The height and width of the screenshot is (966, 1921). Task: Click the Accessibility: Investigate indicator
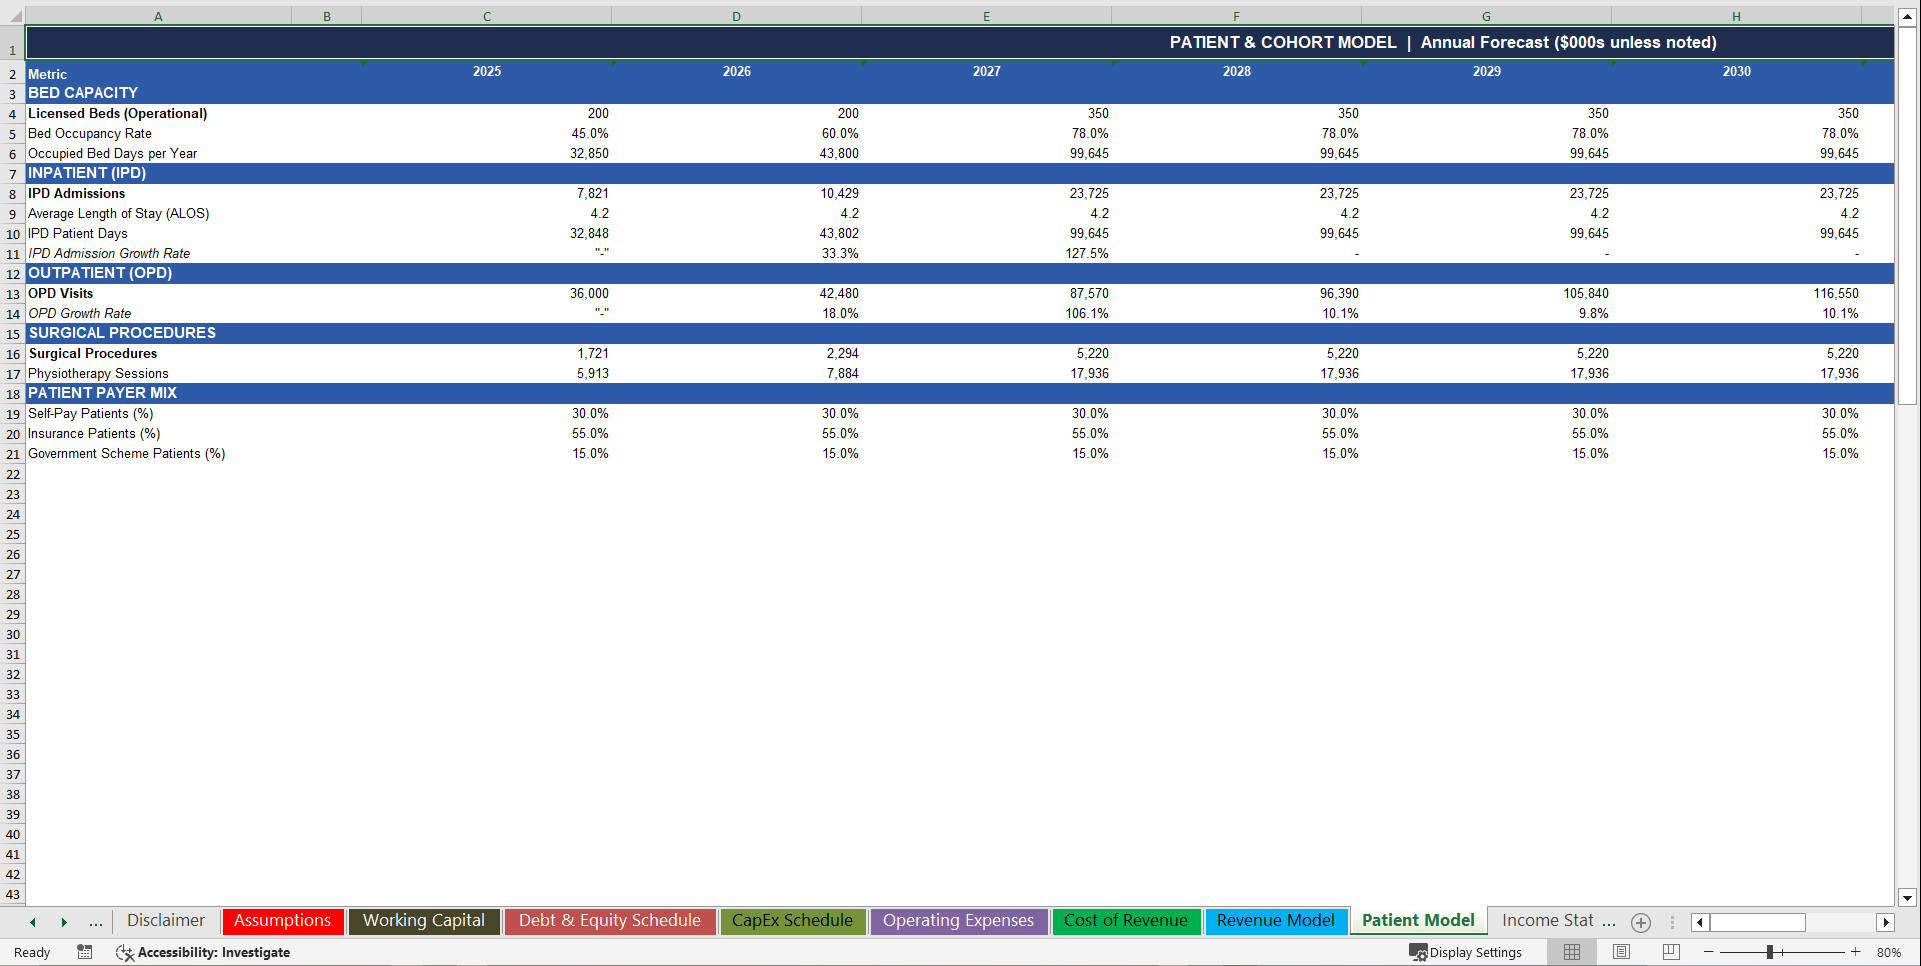(203, 952)
